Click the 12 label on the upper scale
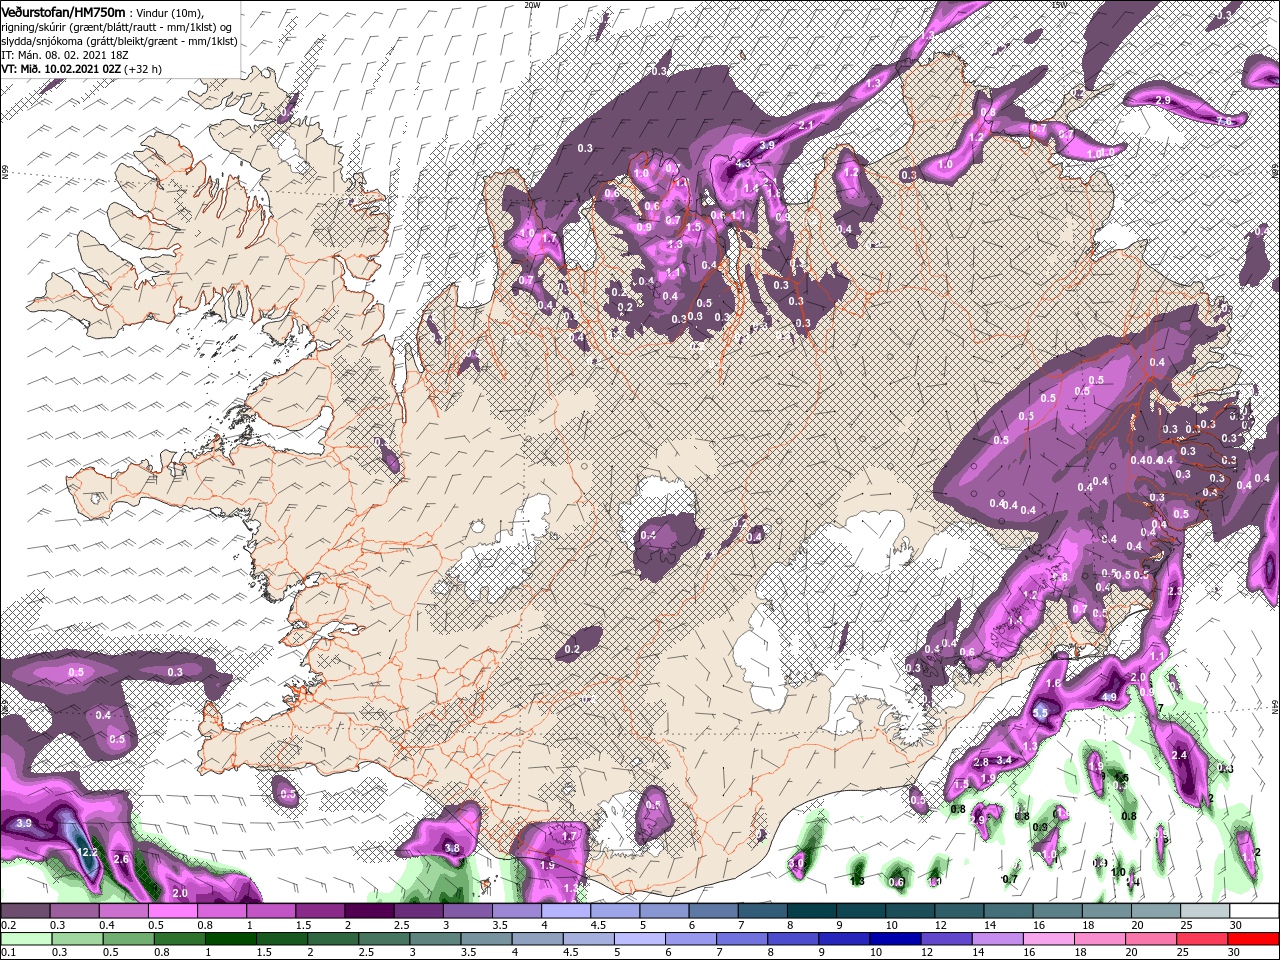The image size is (1280, 960). point(941,925)
